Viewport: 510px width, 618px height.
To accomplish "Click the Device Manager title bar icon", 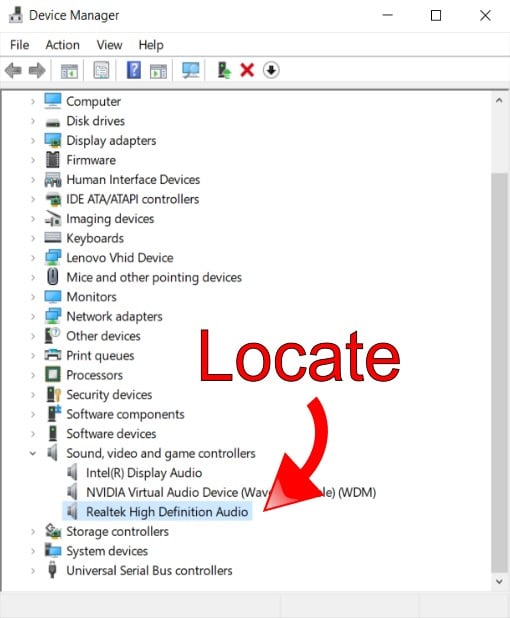I will (x=16, y=15).
